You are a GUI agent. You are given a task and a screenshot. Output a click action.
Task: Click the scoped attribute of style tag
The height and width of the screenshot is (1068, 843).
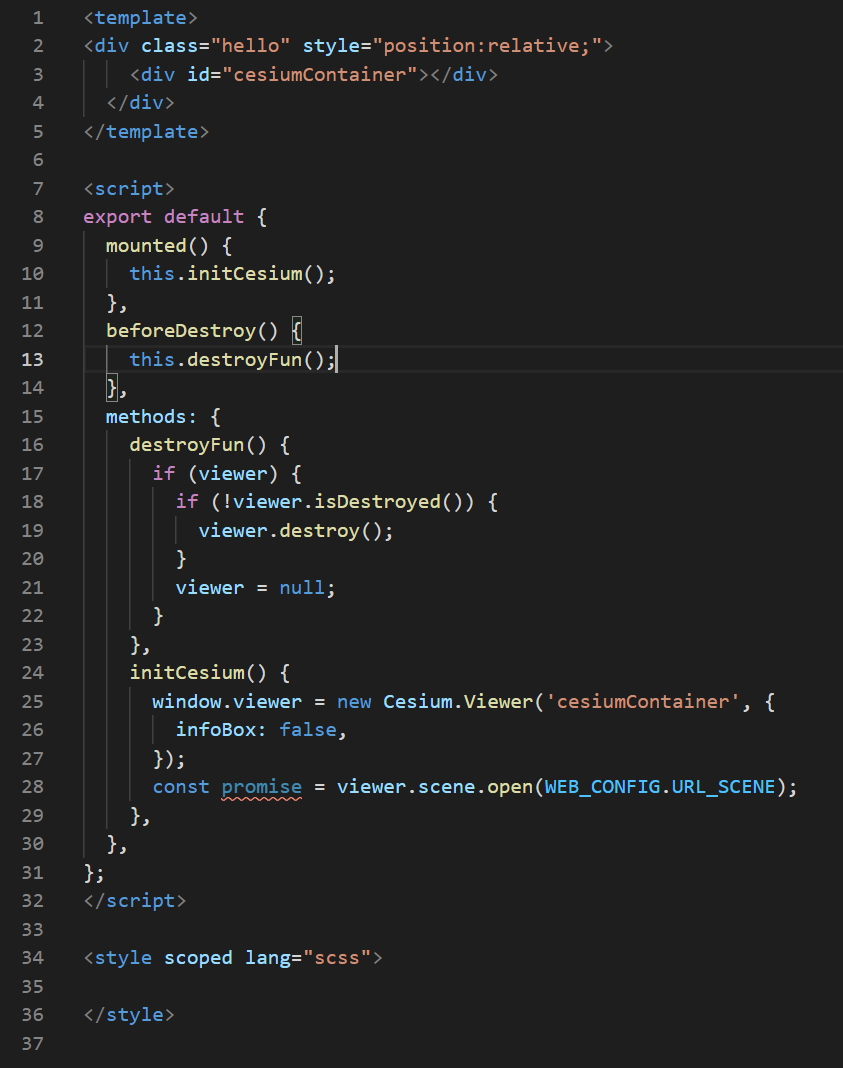198,958
